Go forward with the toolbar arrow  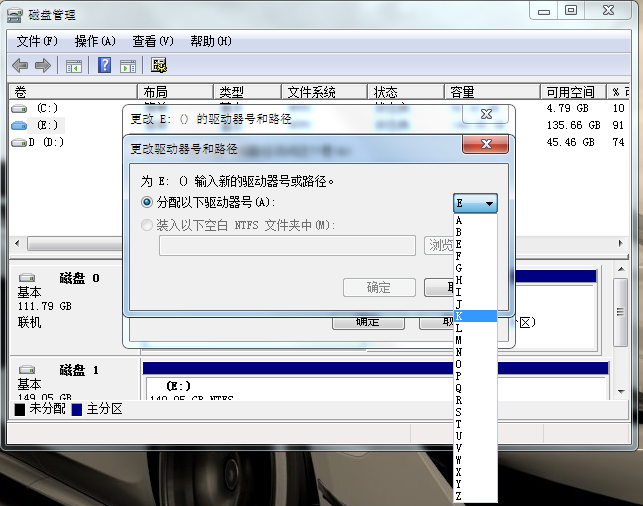pyautogui.click(x=43, y=65)
